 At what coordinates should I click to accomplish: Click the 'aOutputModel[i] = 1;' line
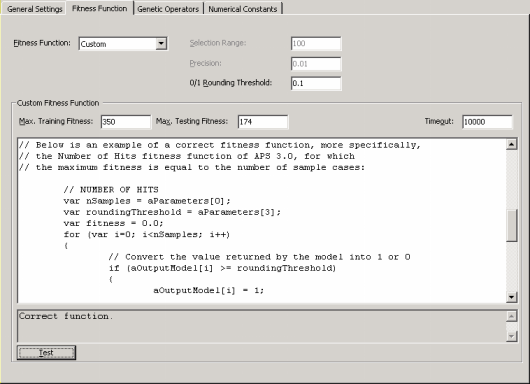pyautogui.click(x=209, y=290)
